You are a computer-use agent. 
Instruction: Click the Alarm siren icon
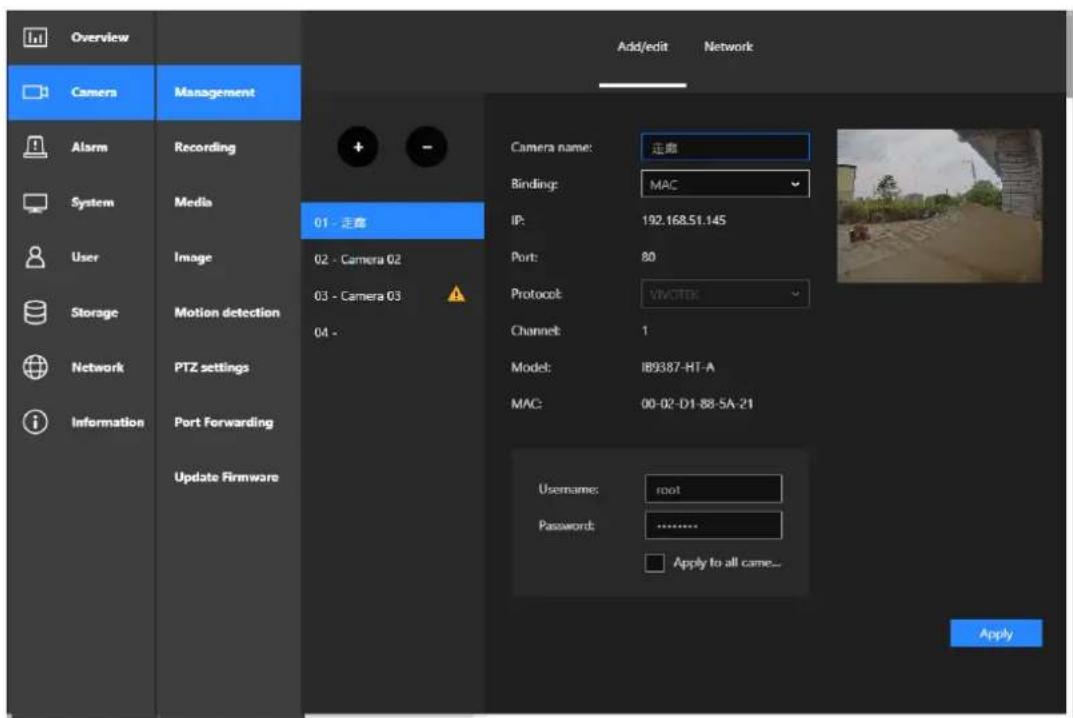tap(35, 146)
